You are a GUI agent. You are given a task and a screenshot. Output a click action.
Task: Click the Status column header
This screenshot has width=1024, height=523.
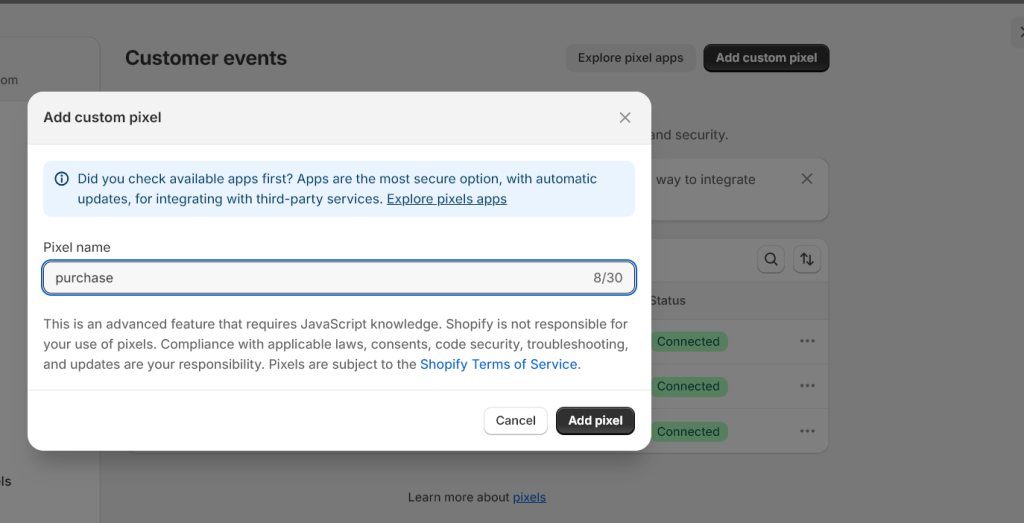click(x=667, y=300)
